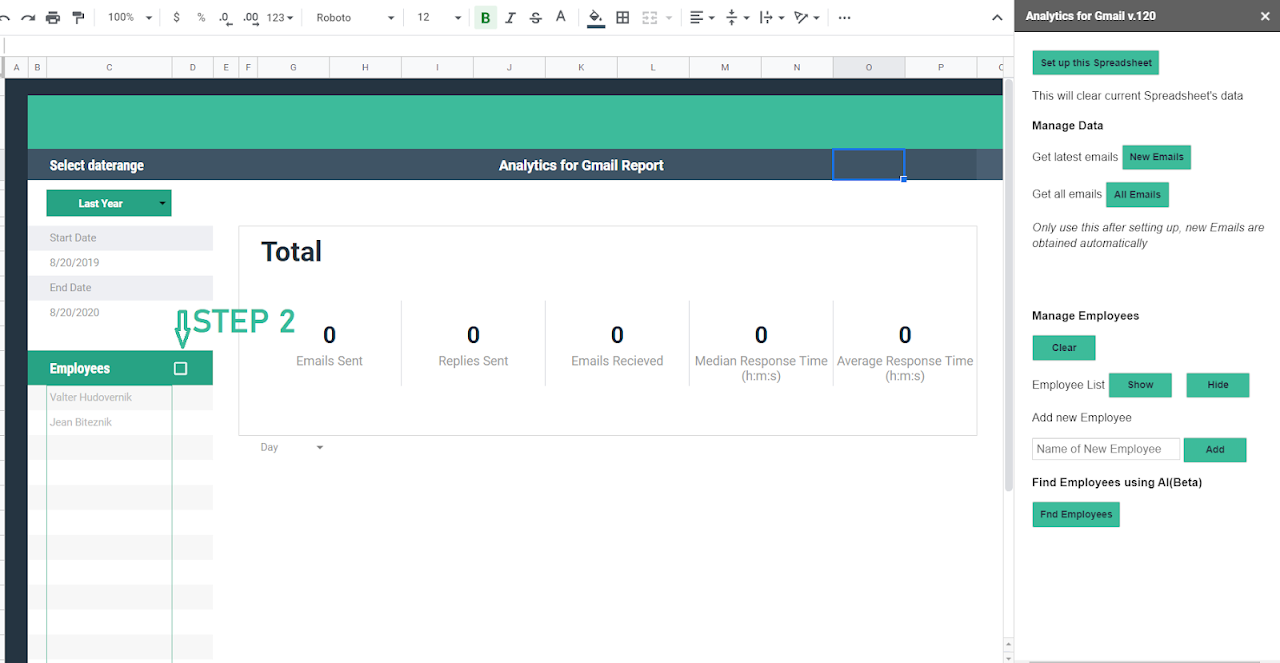Select column M header
This screenshot has height=663, width=1280.
pyautogui.click(x=725, y=67)
